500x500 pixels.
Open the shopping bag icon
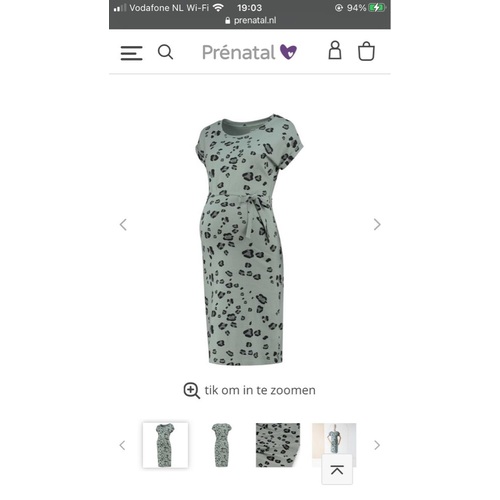click(x=366, y=51)
